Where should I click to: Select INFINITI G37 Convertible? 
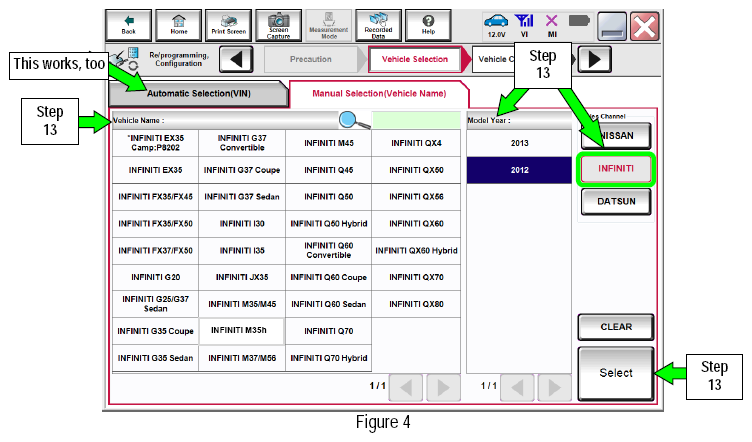(x=242, y=143)
